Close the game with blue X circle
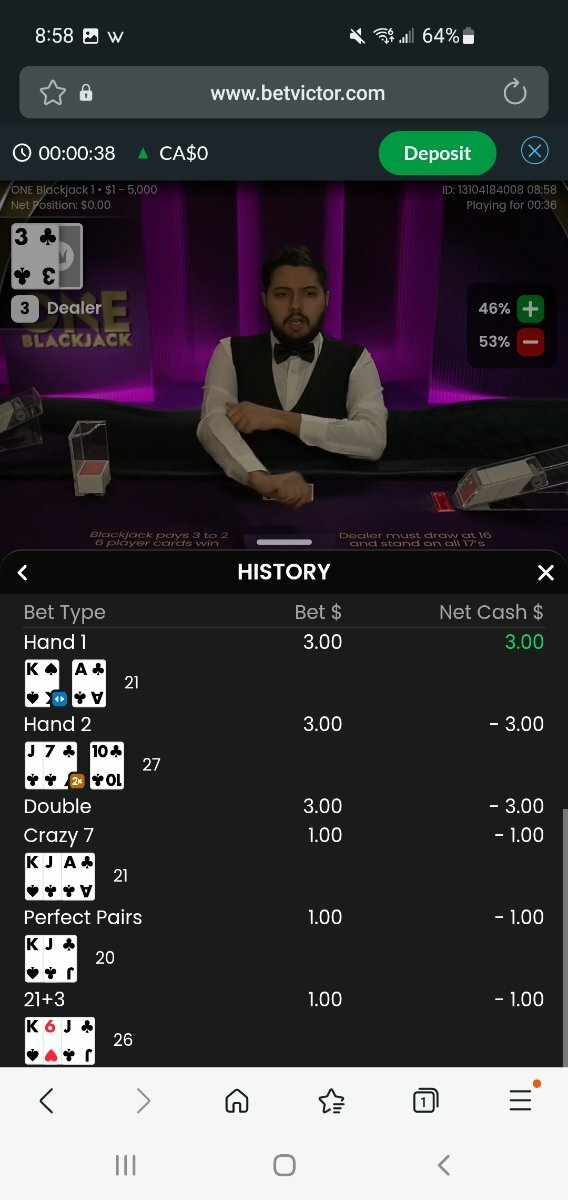 535,151
